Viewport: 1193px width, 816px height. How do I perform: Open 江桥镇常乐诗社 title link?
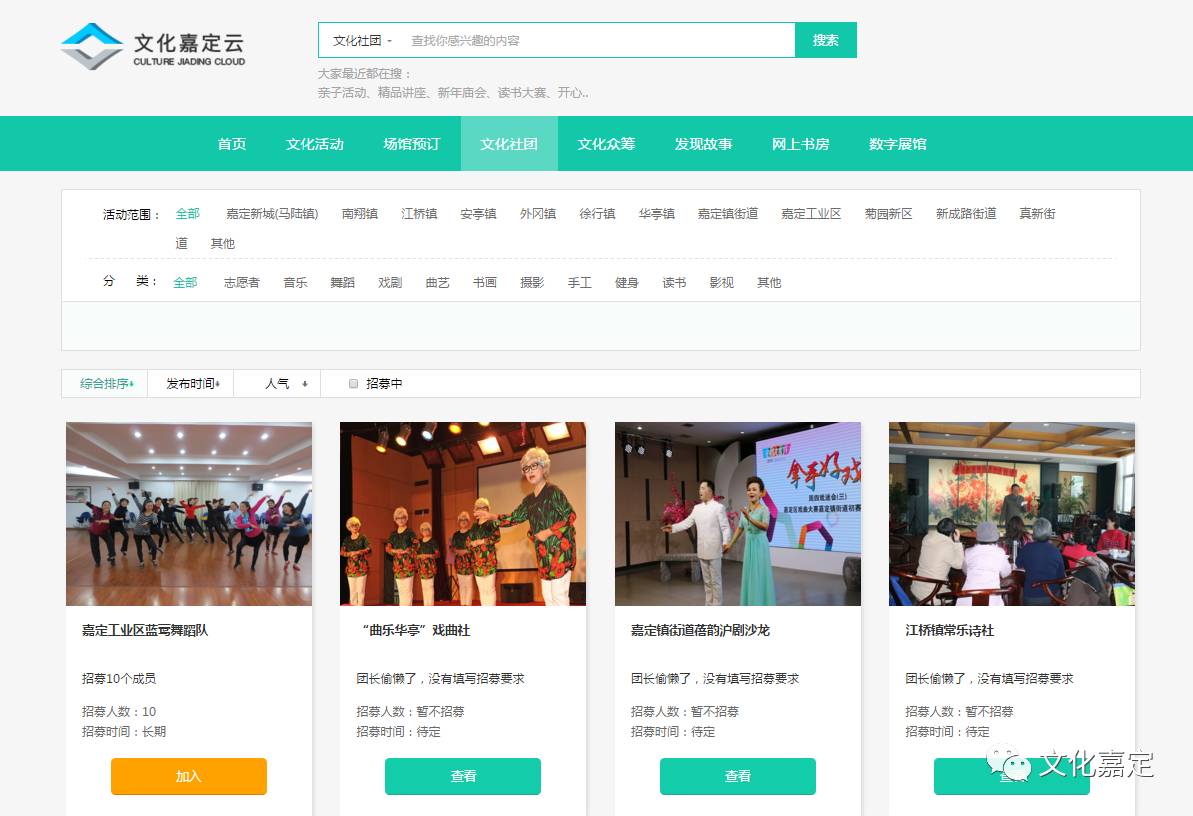(949, 631)
